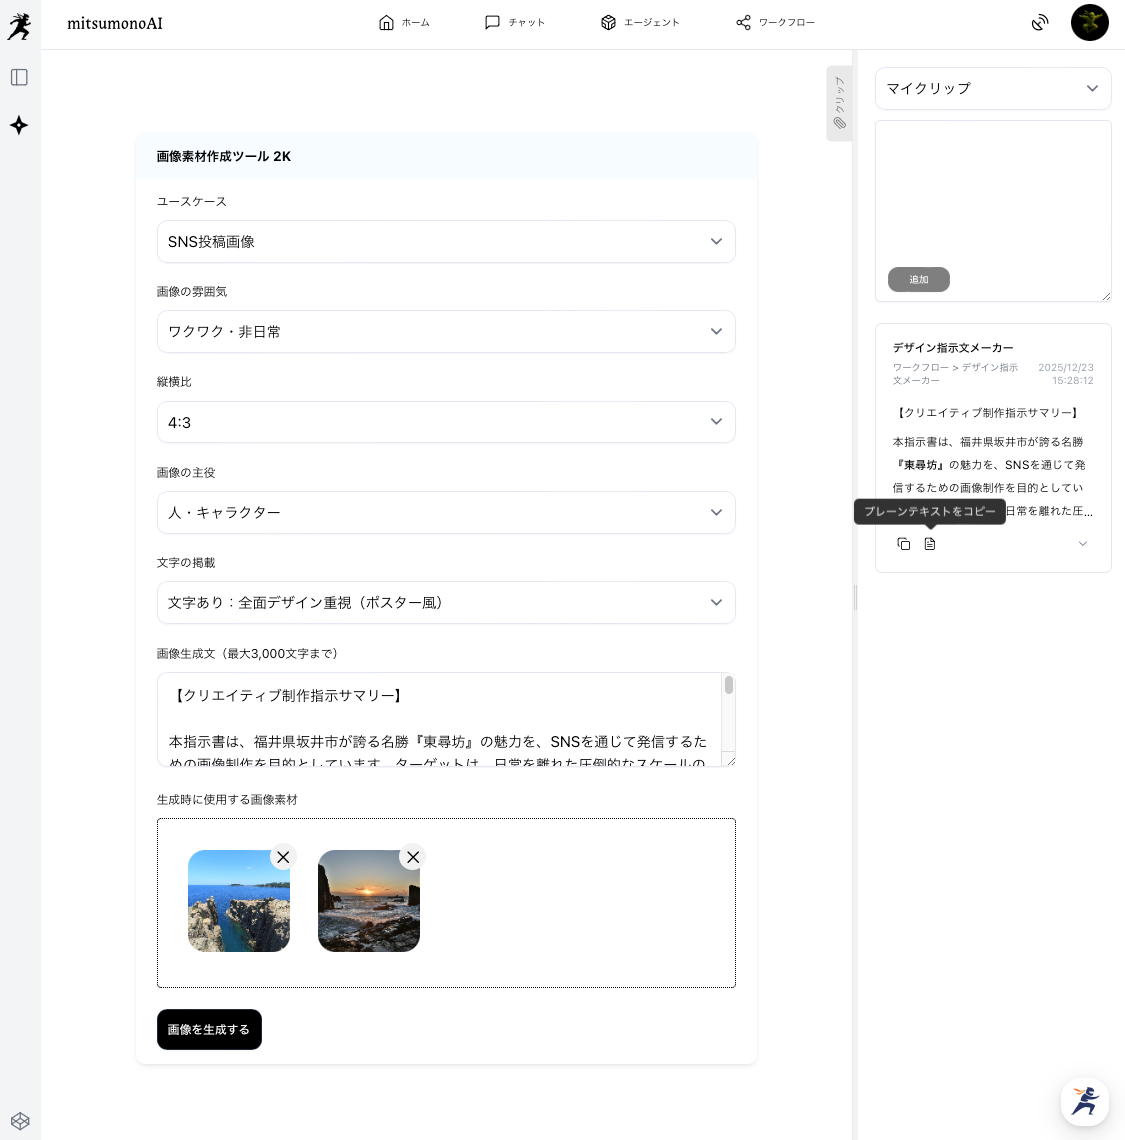The width and height of the screenshot is (1125, 1140).
Task: Remove the cliff coastline image
Action: pos(283,857)
